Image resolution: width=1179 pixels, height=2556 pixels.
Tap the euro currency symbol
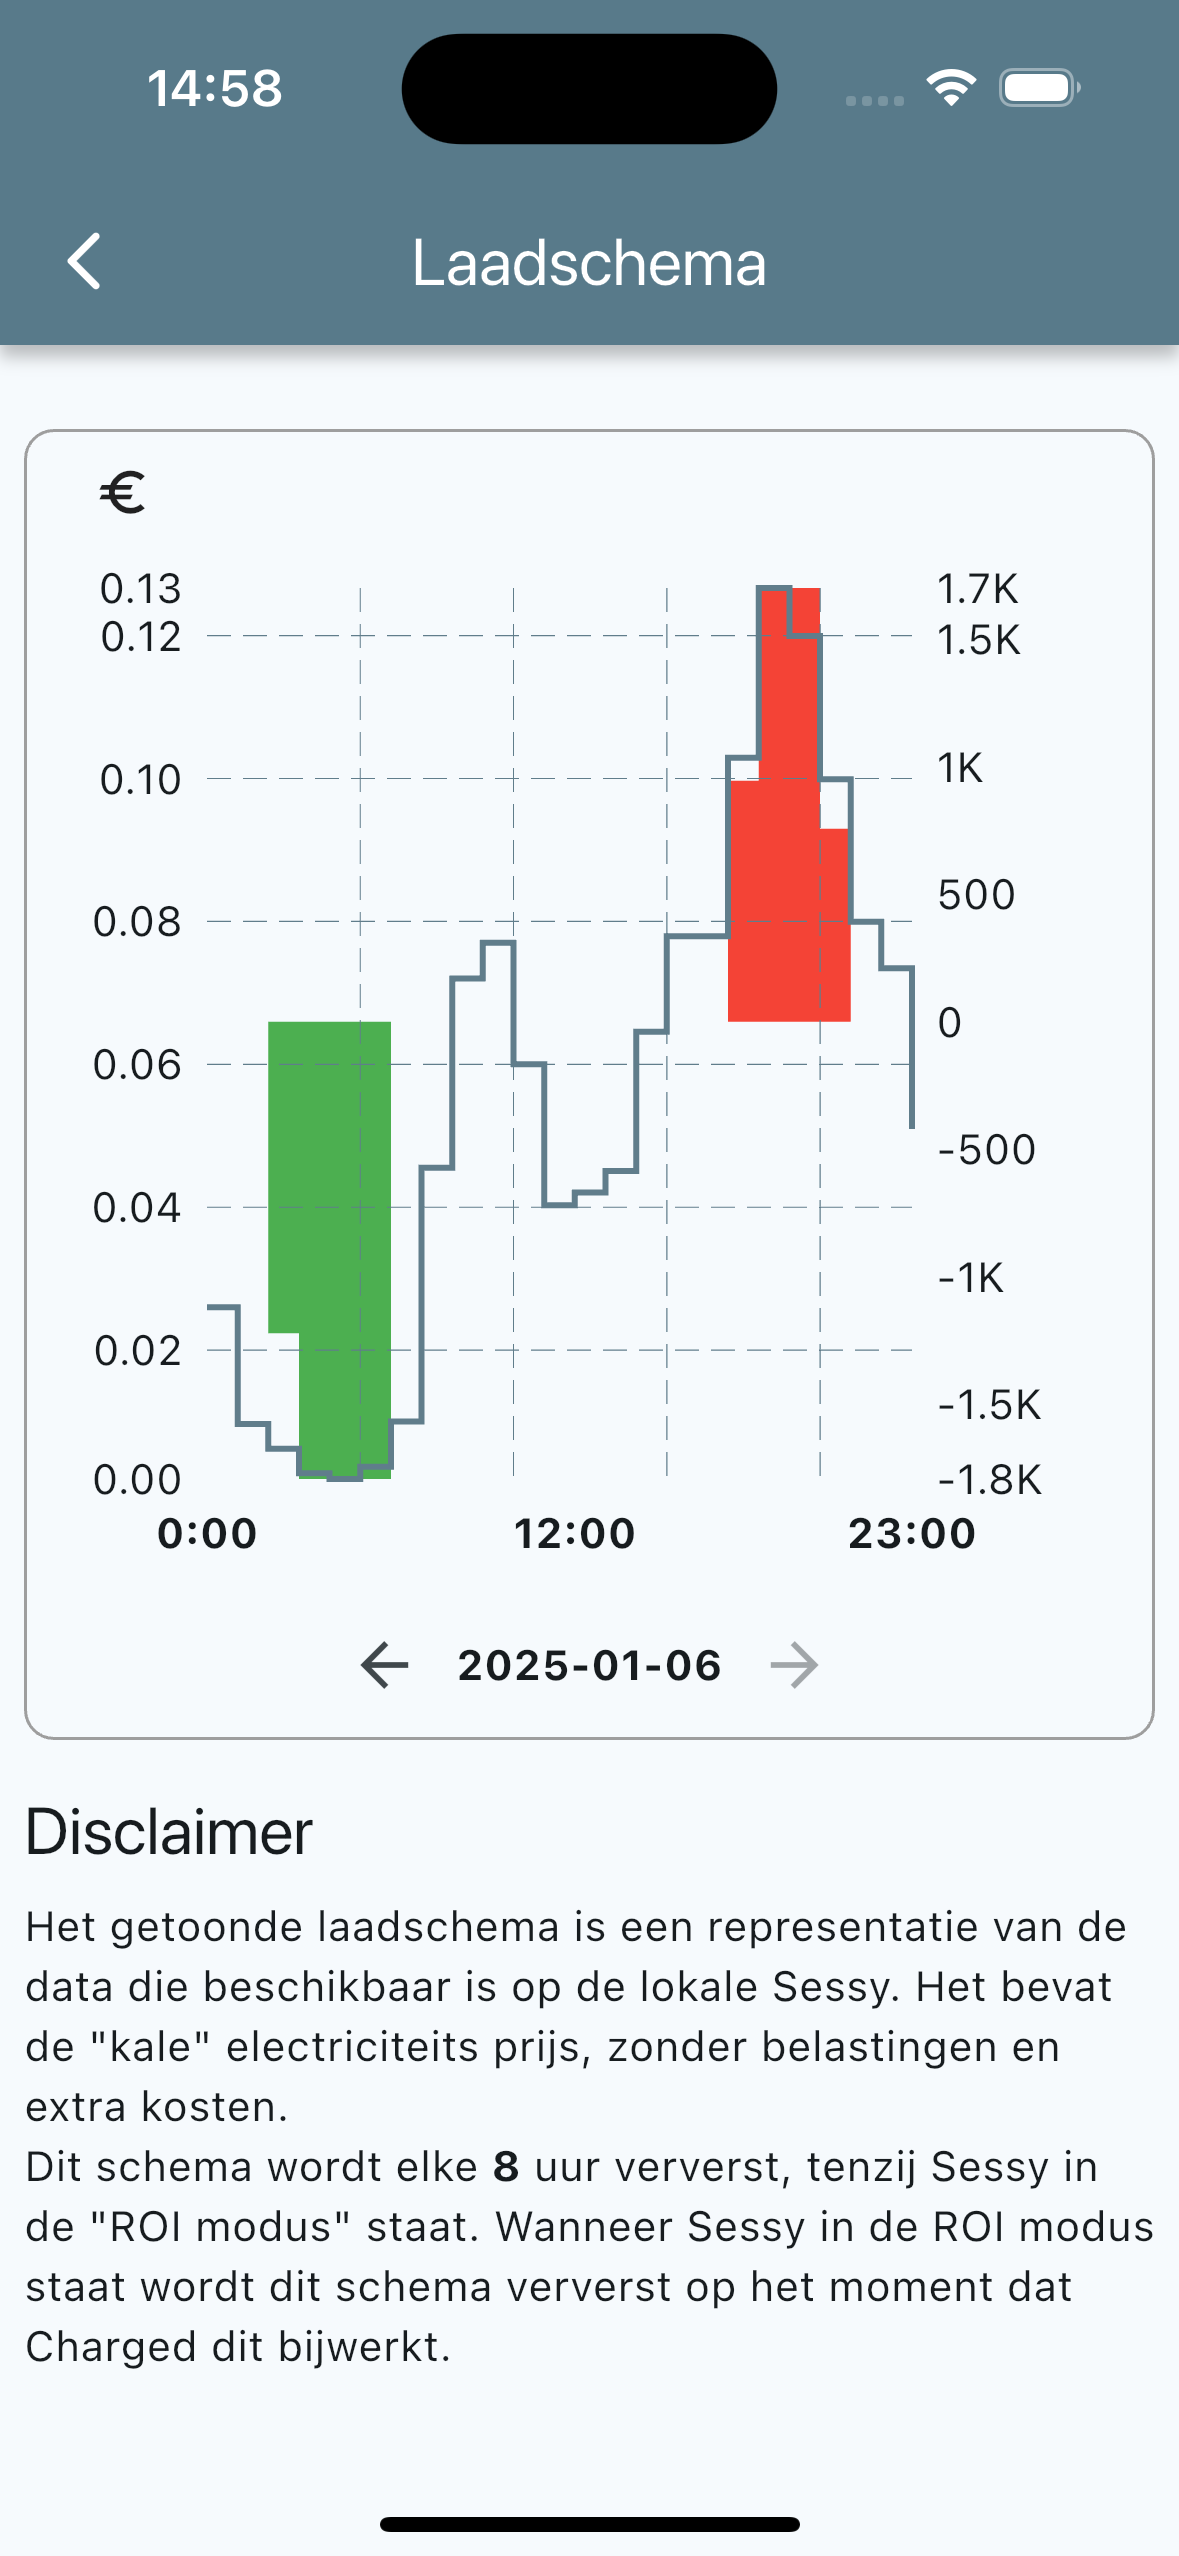[122, 493]
